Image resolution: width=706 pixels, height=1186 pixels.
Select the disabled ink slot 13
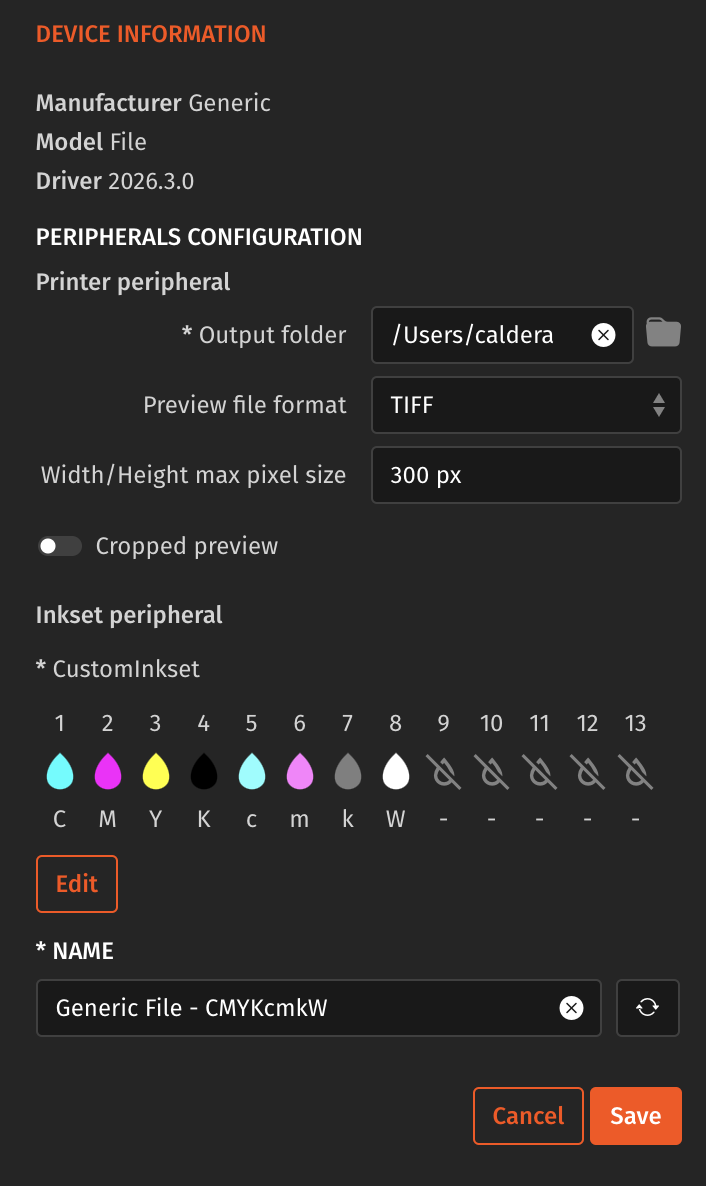click(635, 770)
